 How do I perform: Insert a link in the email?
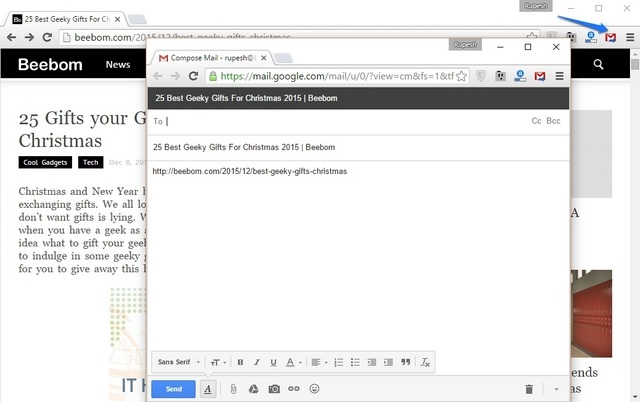pyautogui.click(x=294, y=389)
